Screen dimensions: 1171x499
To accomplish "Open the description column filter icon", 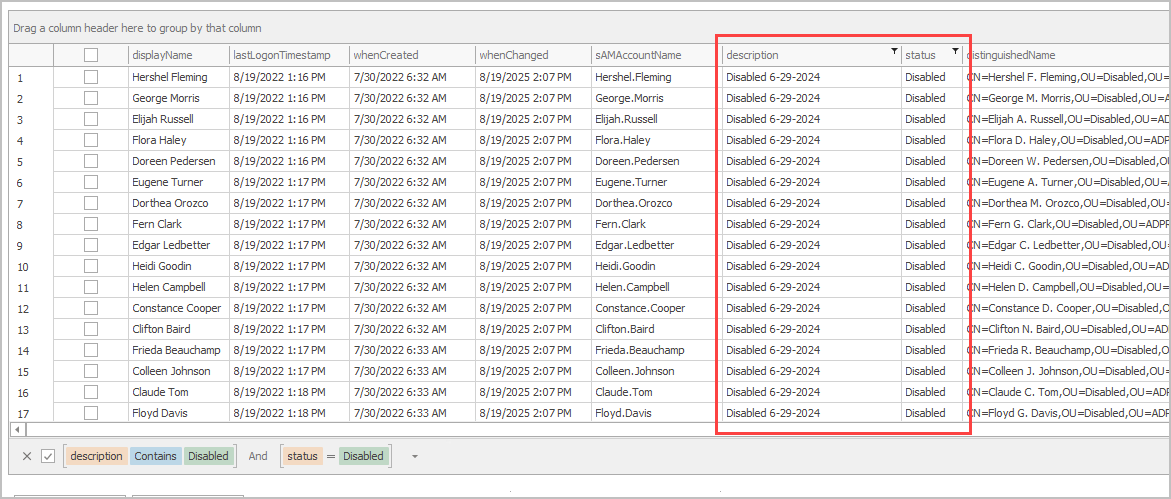I will point(894,51).
